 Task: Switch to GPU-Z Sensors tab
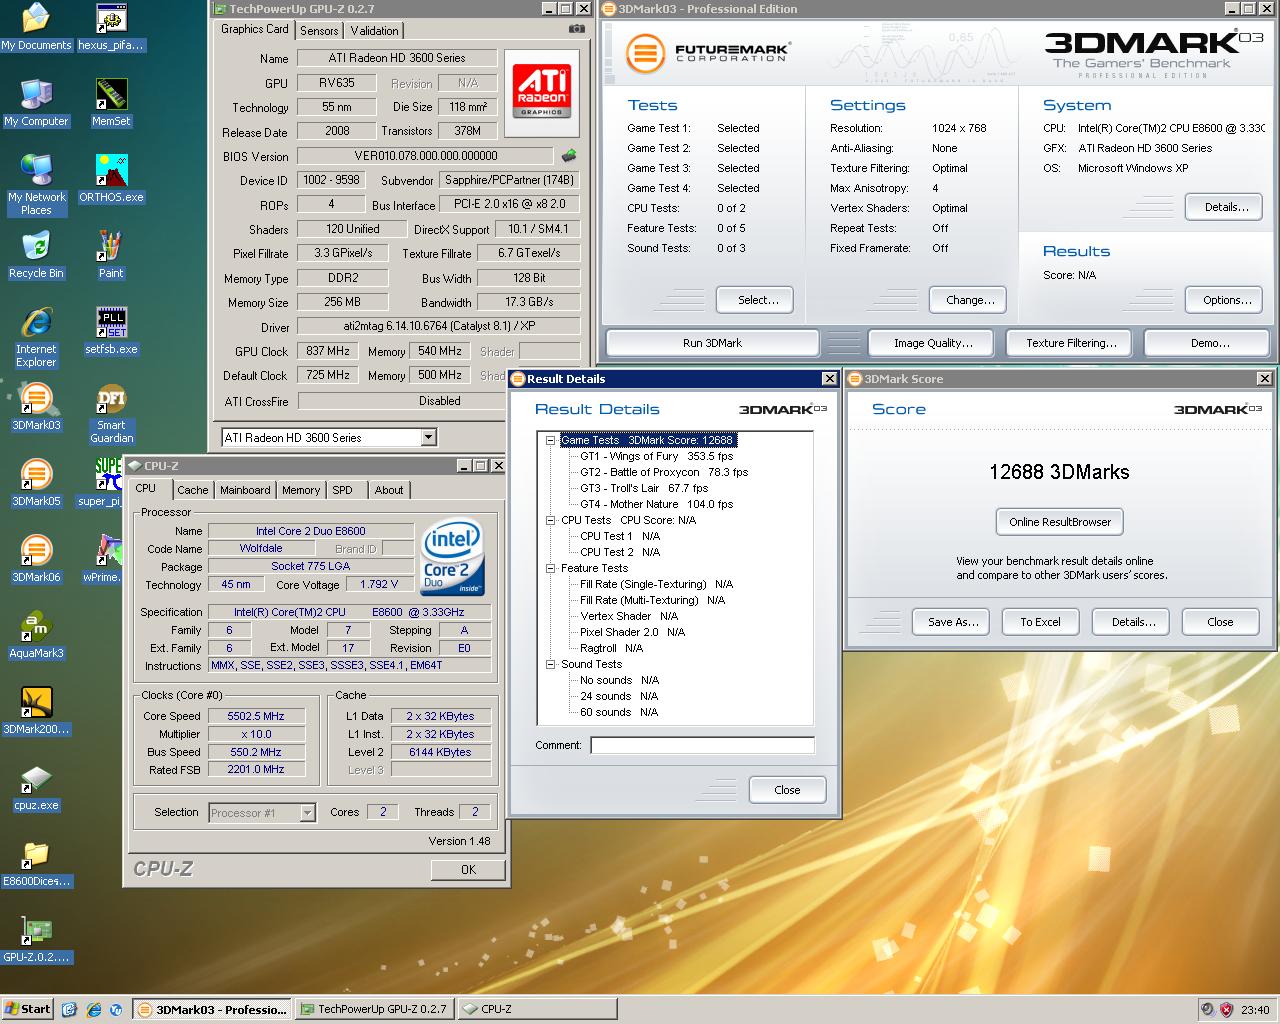tap(319, 31)
